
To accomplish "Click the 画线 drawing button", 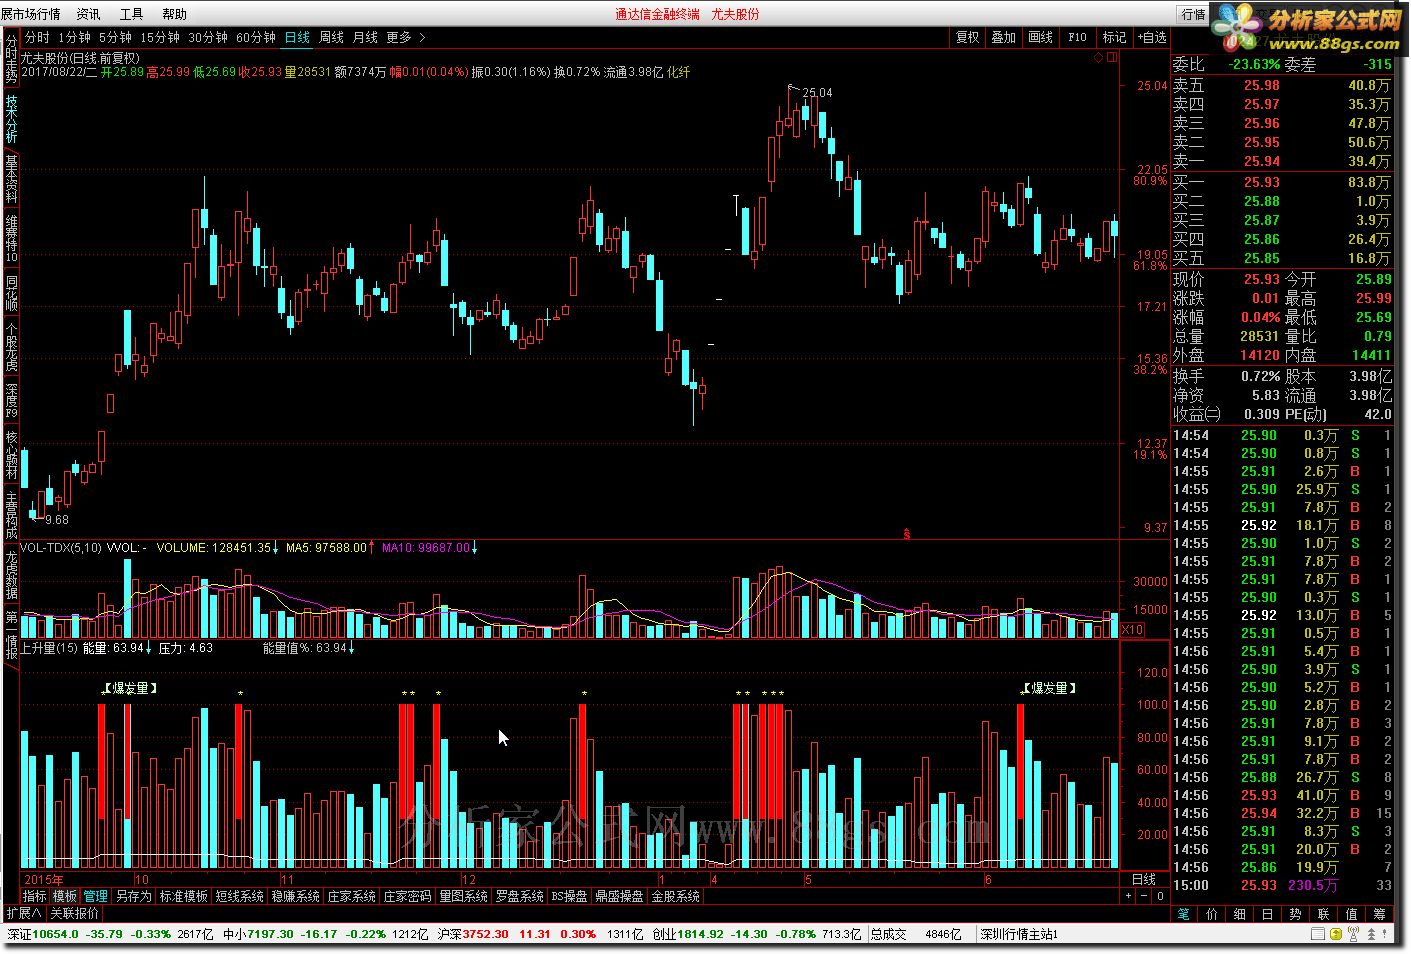I will click(x=1041, y=37).
